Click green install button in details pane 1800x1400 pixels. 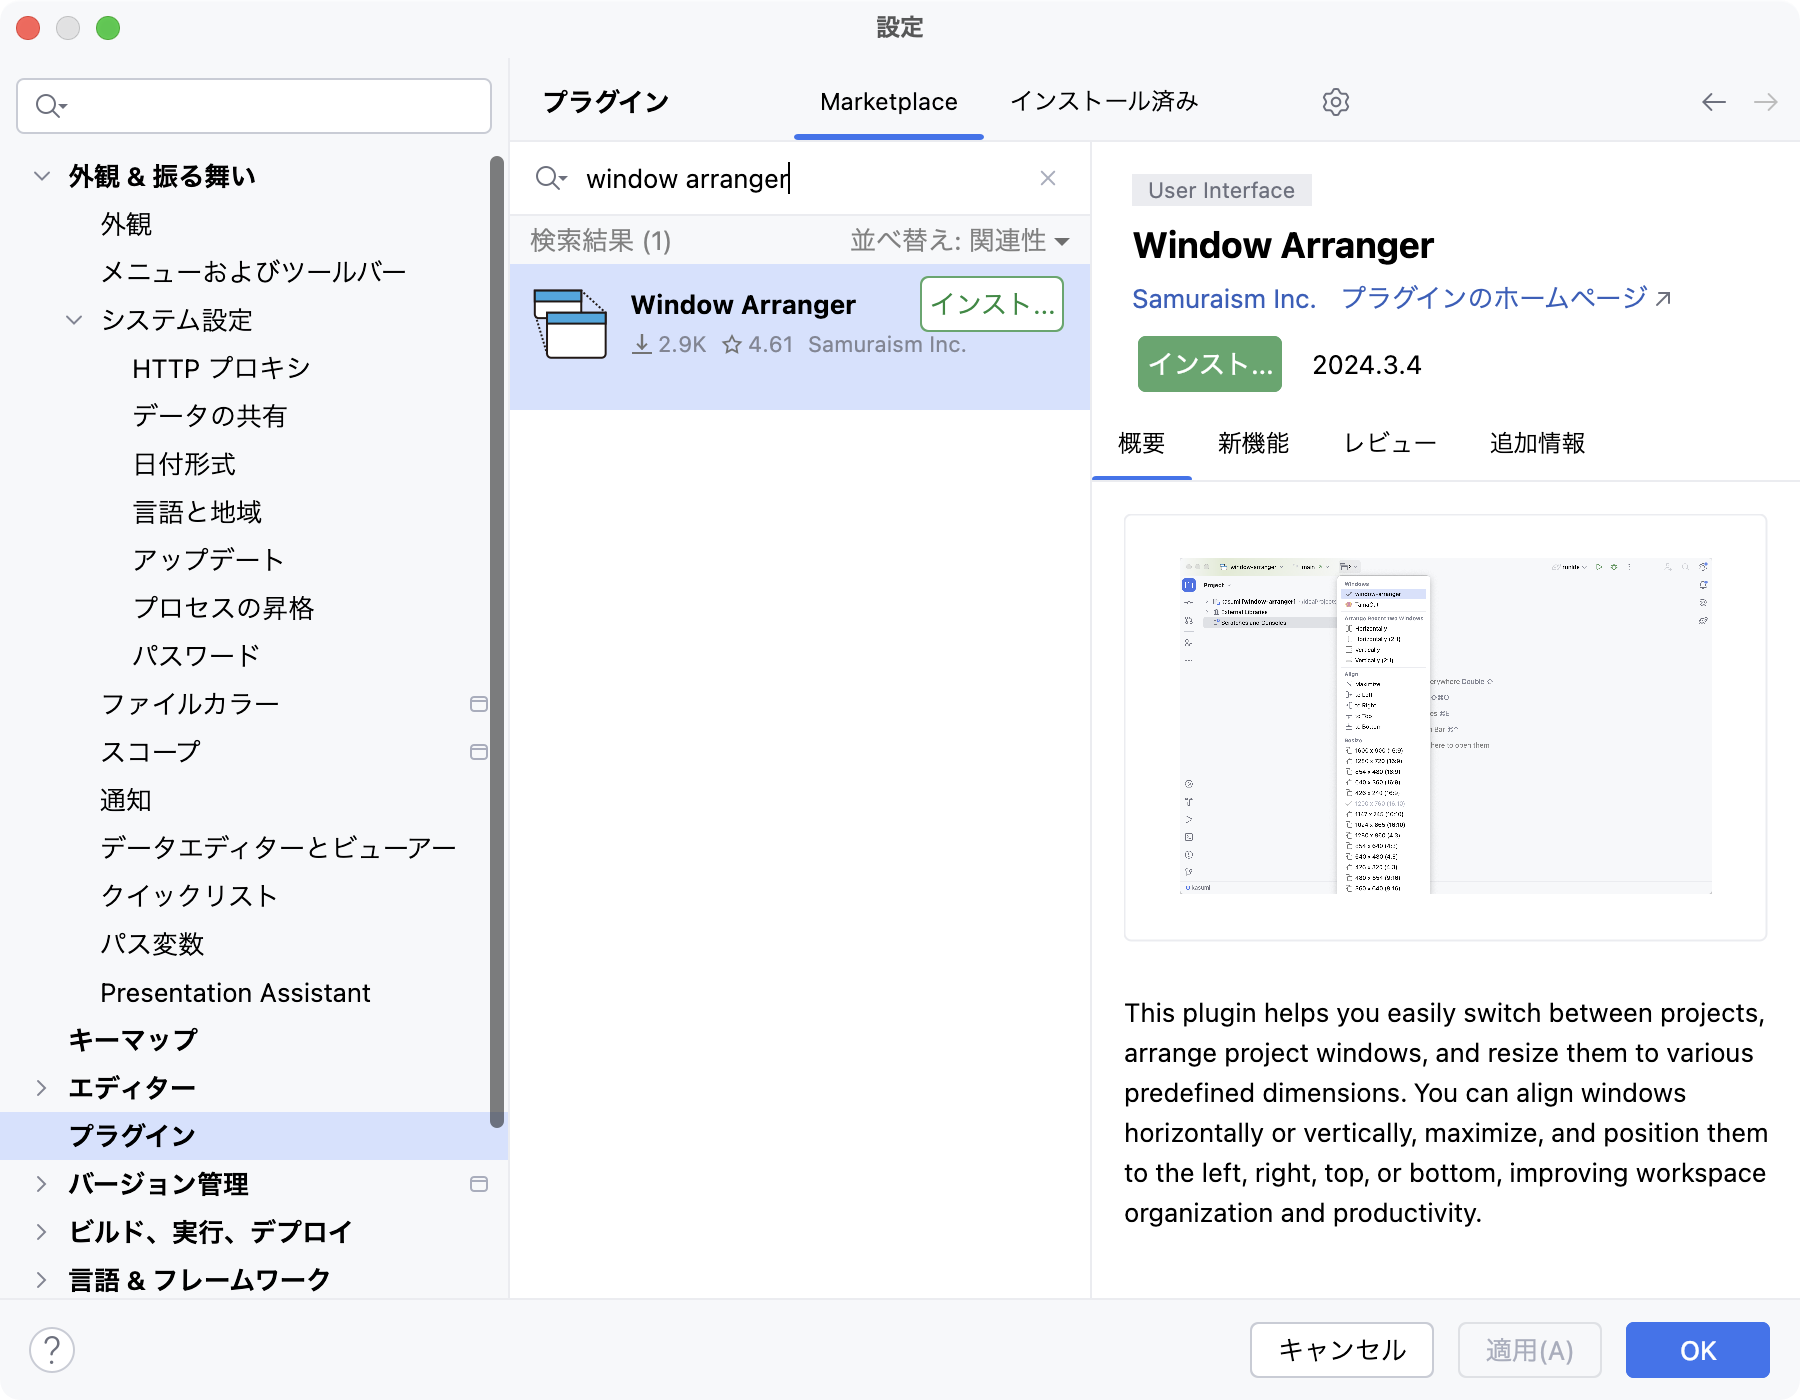coord(1210,364)
